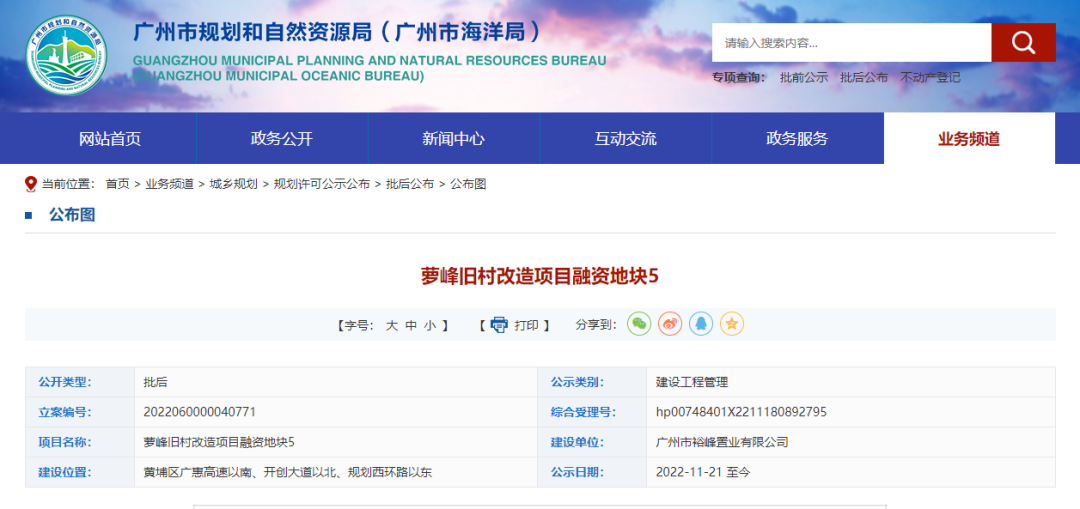Click the 项目名称 label
Screen dimensions: 1080x509
65,442
